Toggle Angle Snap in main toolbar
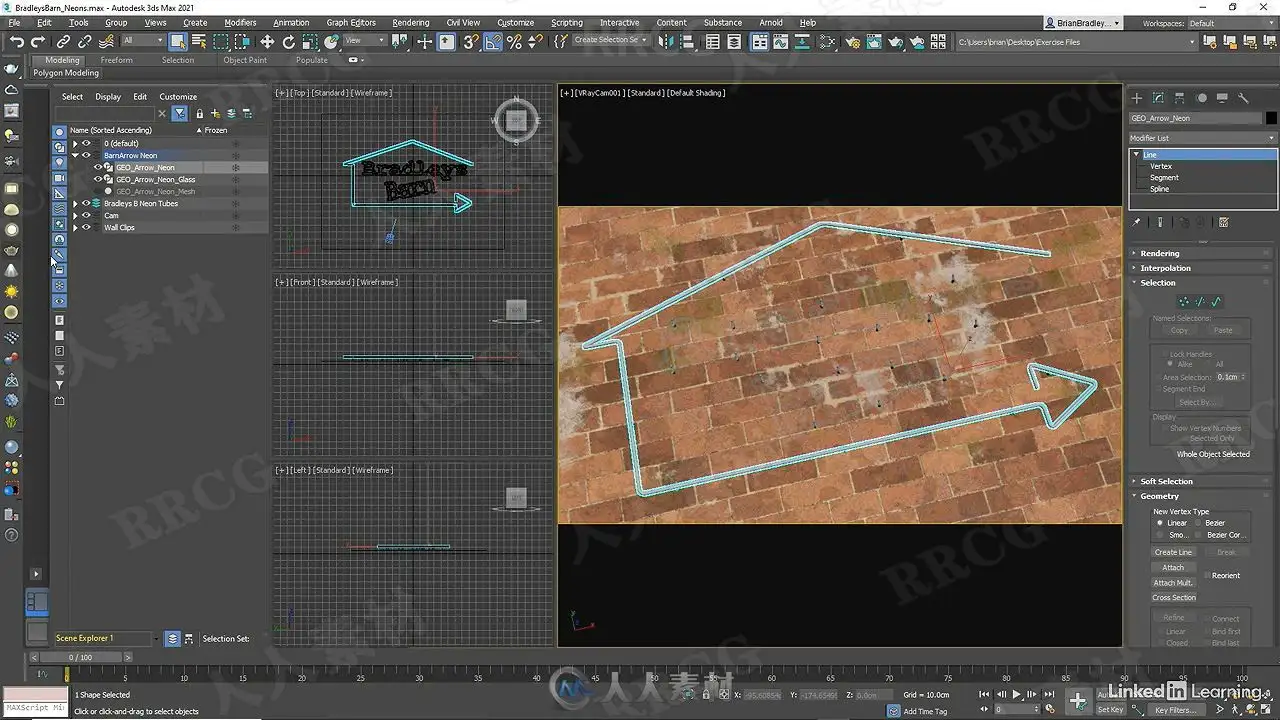Viewport: 1280px width, 720px height. point(493,42)
